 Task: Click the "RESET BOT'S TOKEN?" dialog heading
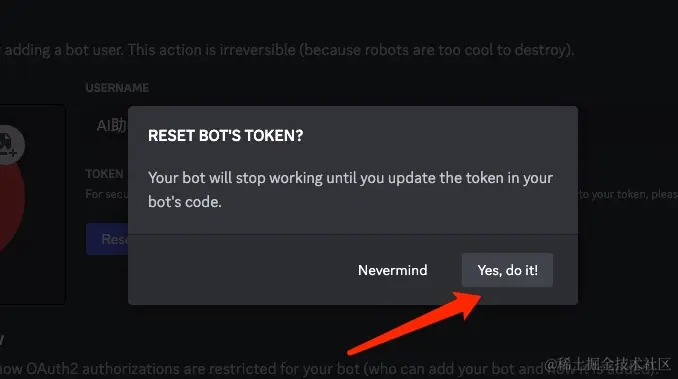click(x=225, y=136)
